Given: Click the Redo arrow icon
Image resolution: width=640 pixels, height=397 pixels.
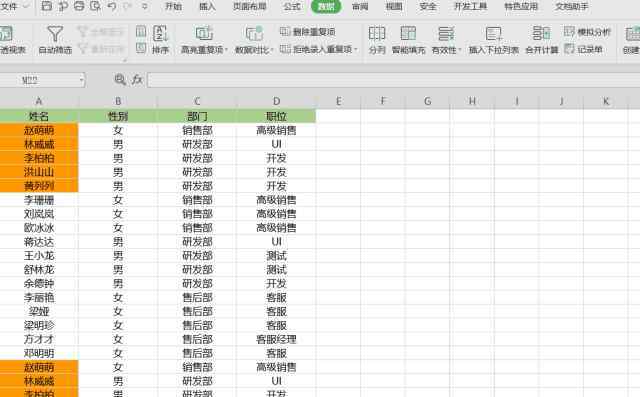Looking at the screenshot, I should click(128, 6).
